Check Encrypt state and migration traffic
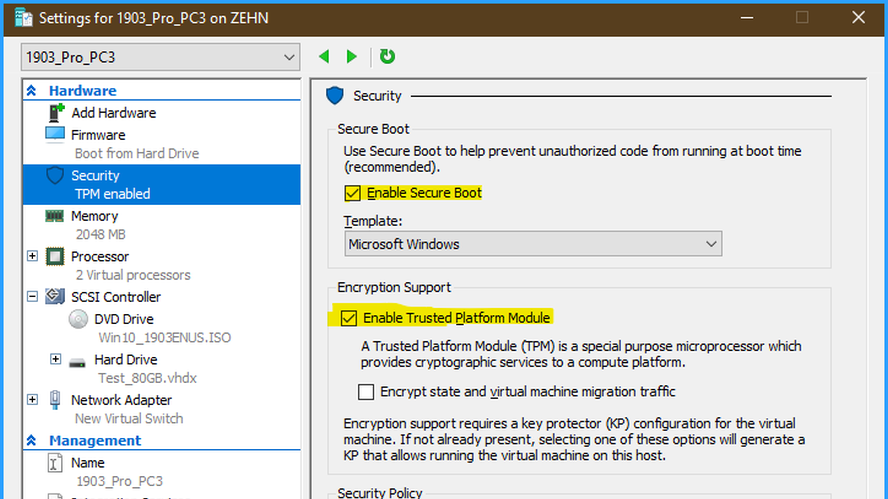 [x=366, y=392]
